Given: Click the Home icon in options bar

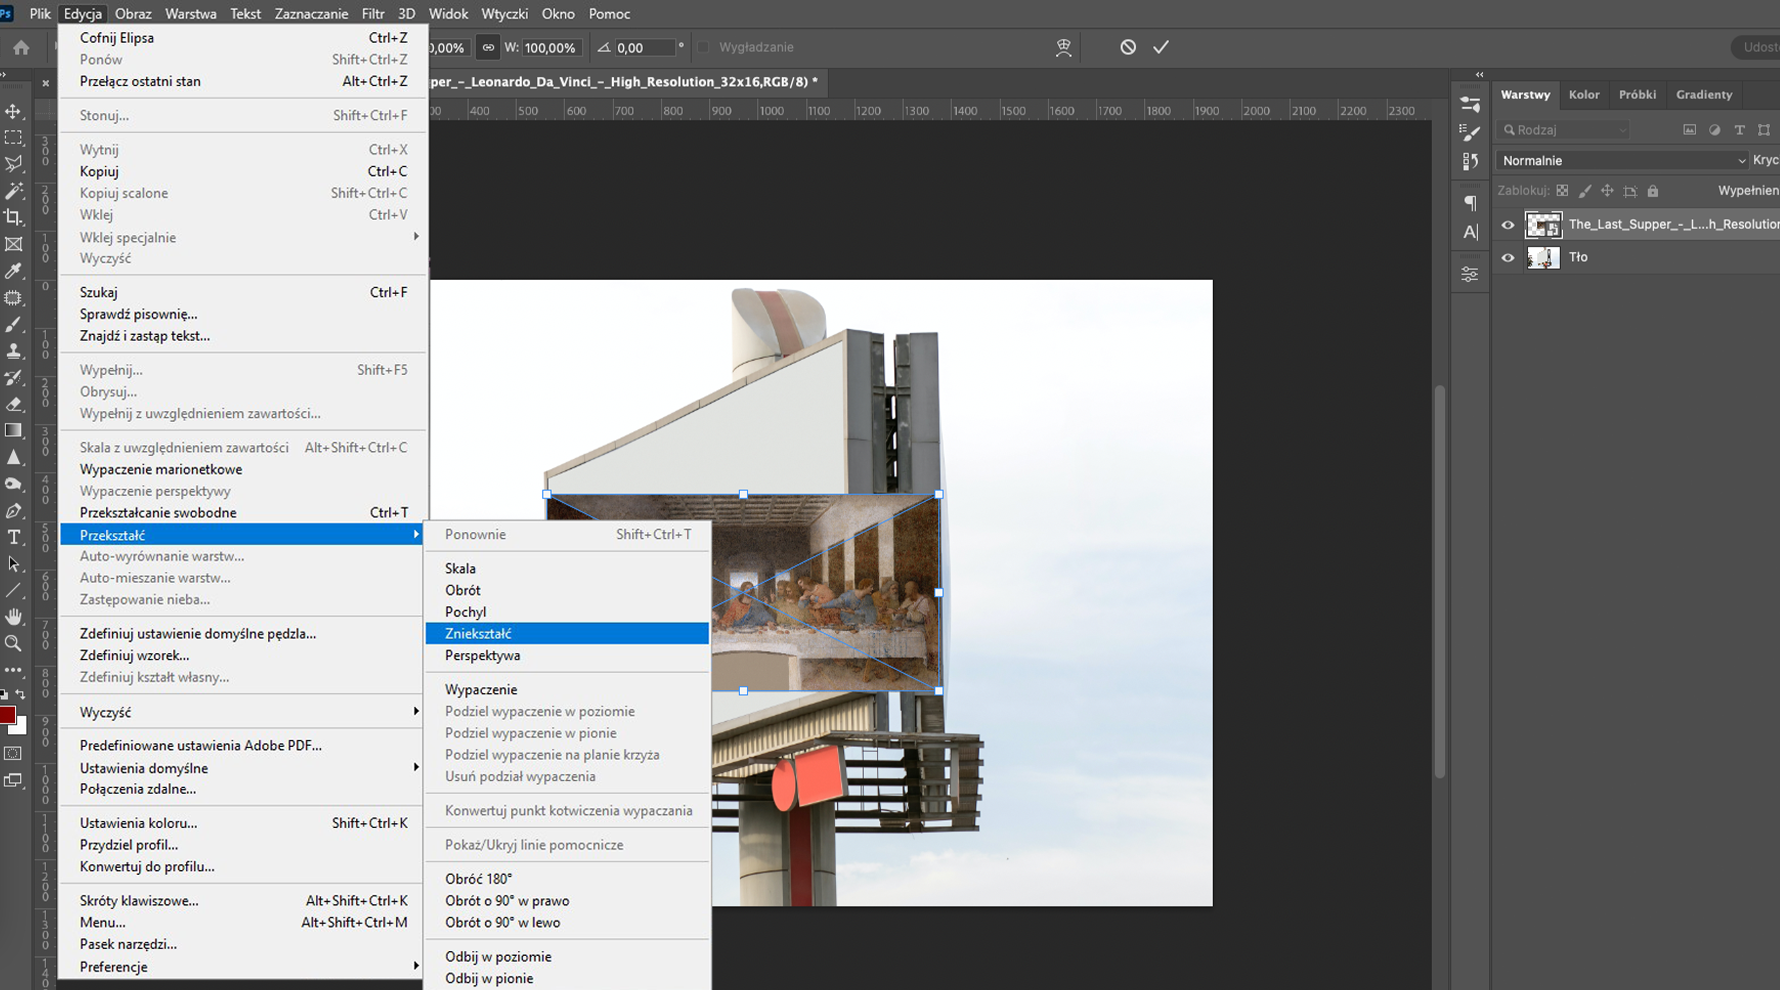Looking at the screenshot, I should [21, 47].
